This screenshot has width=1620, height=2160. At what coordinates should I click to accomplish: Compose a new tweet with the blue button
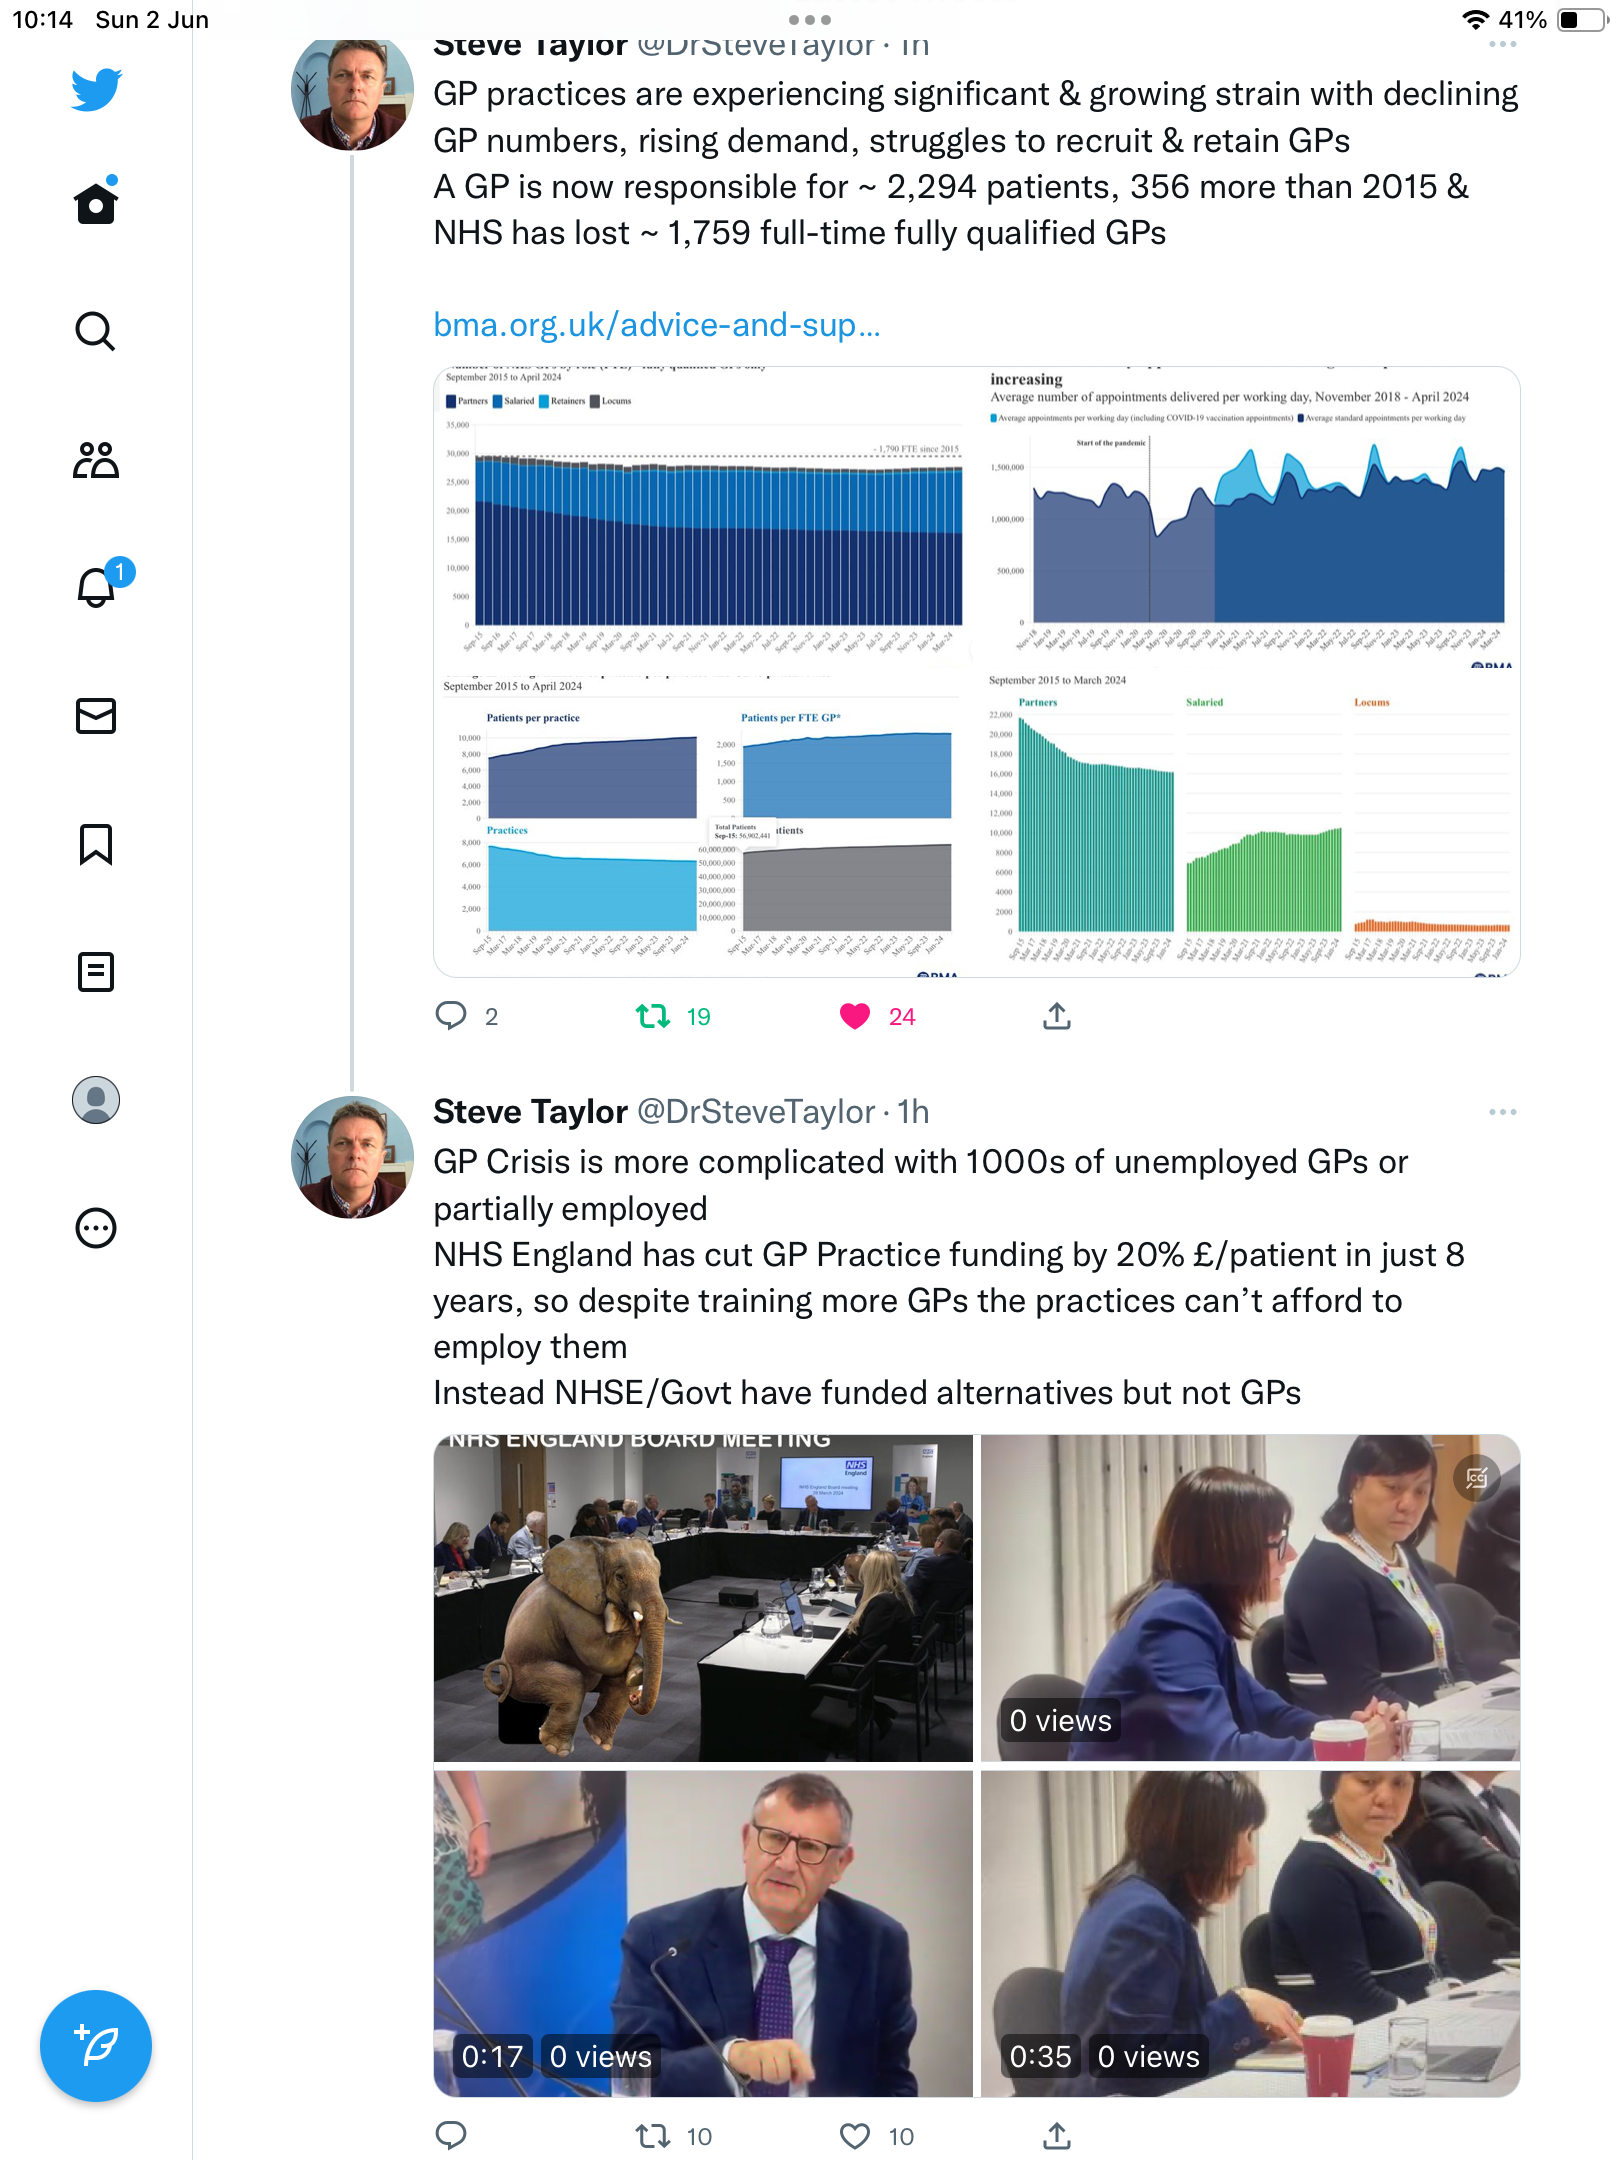tap(96, 2046)
